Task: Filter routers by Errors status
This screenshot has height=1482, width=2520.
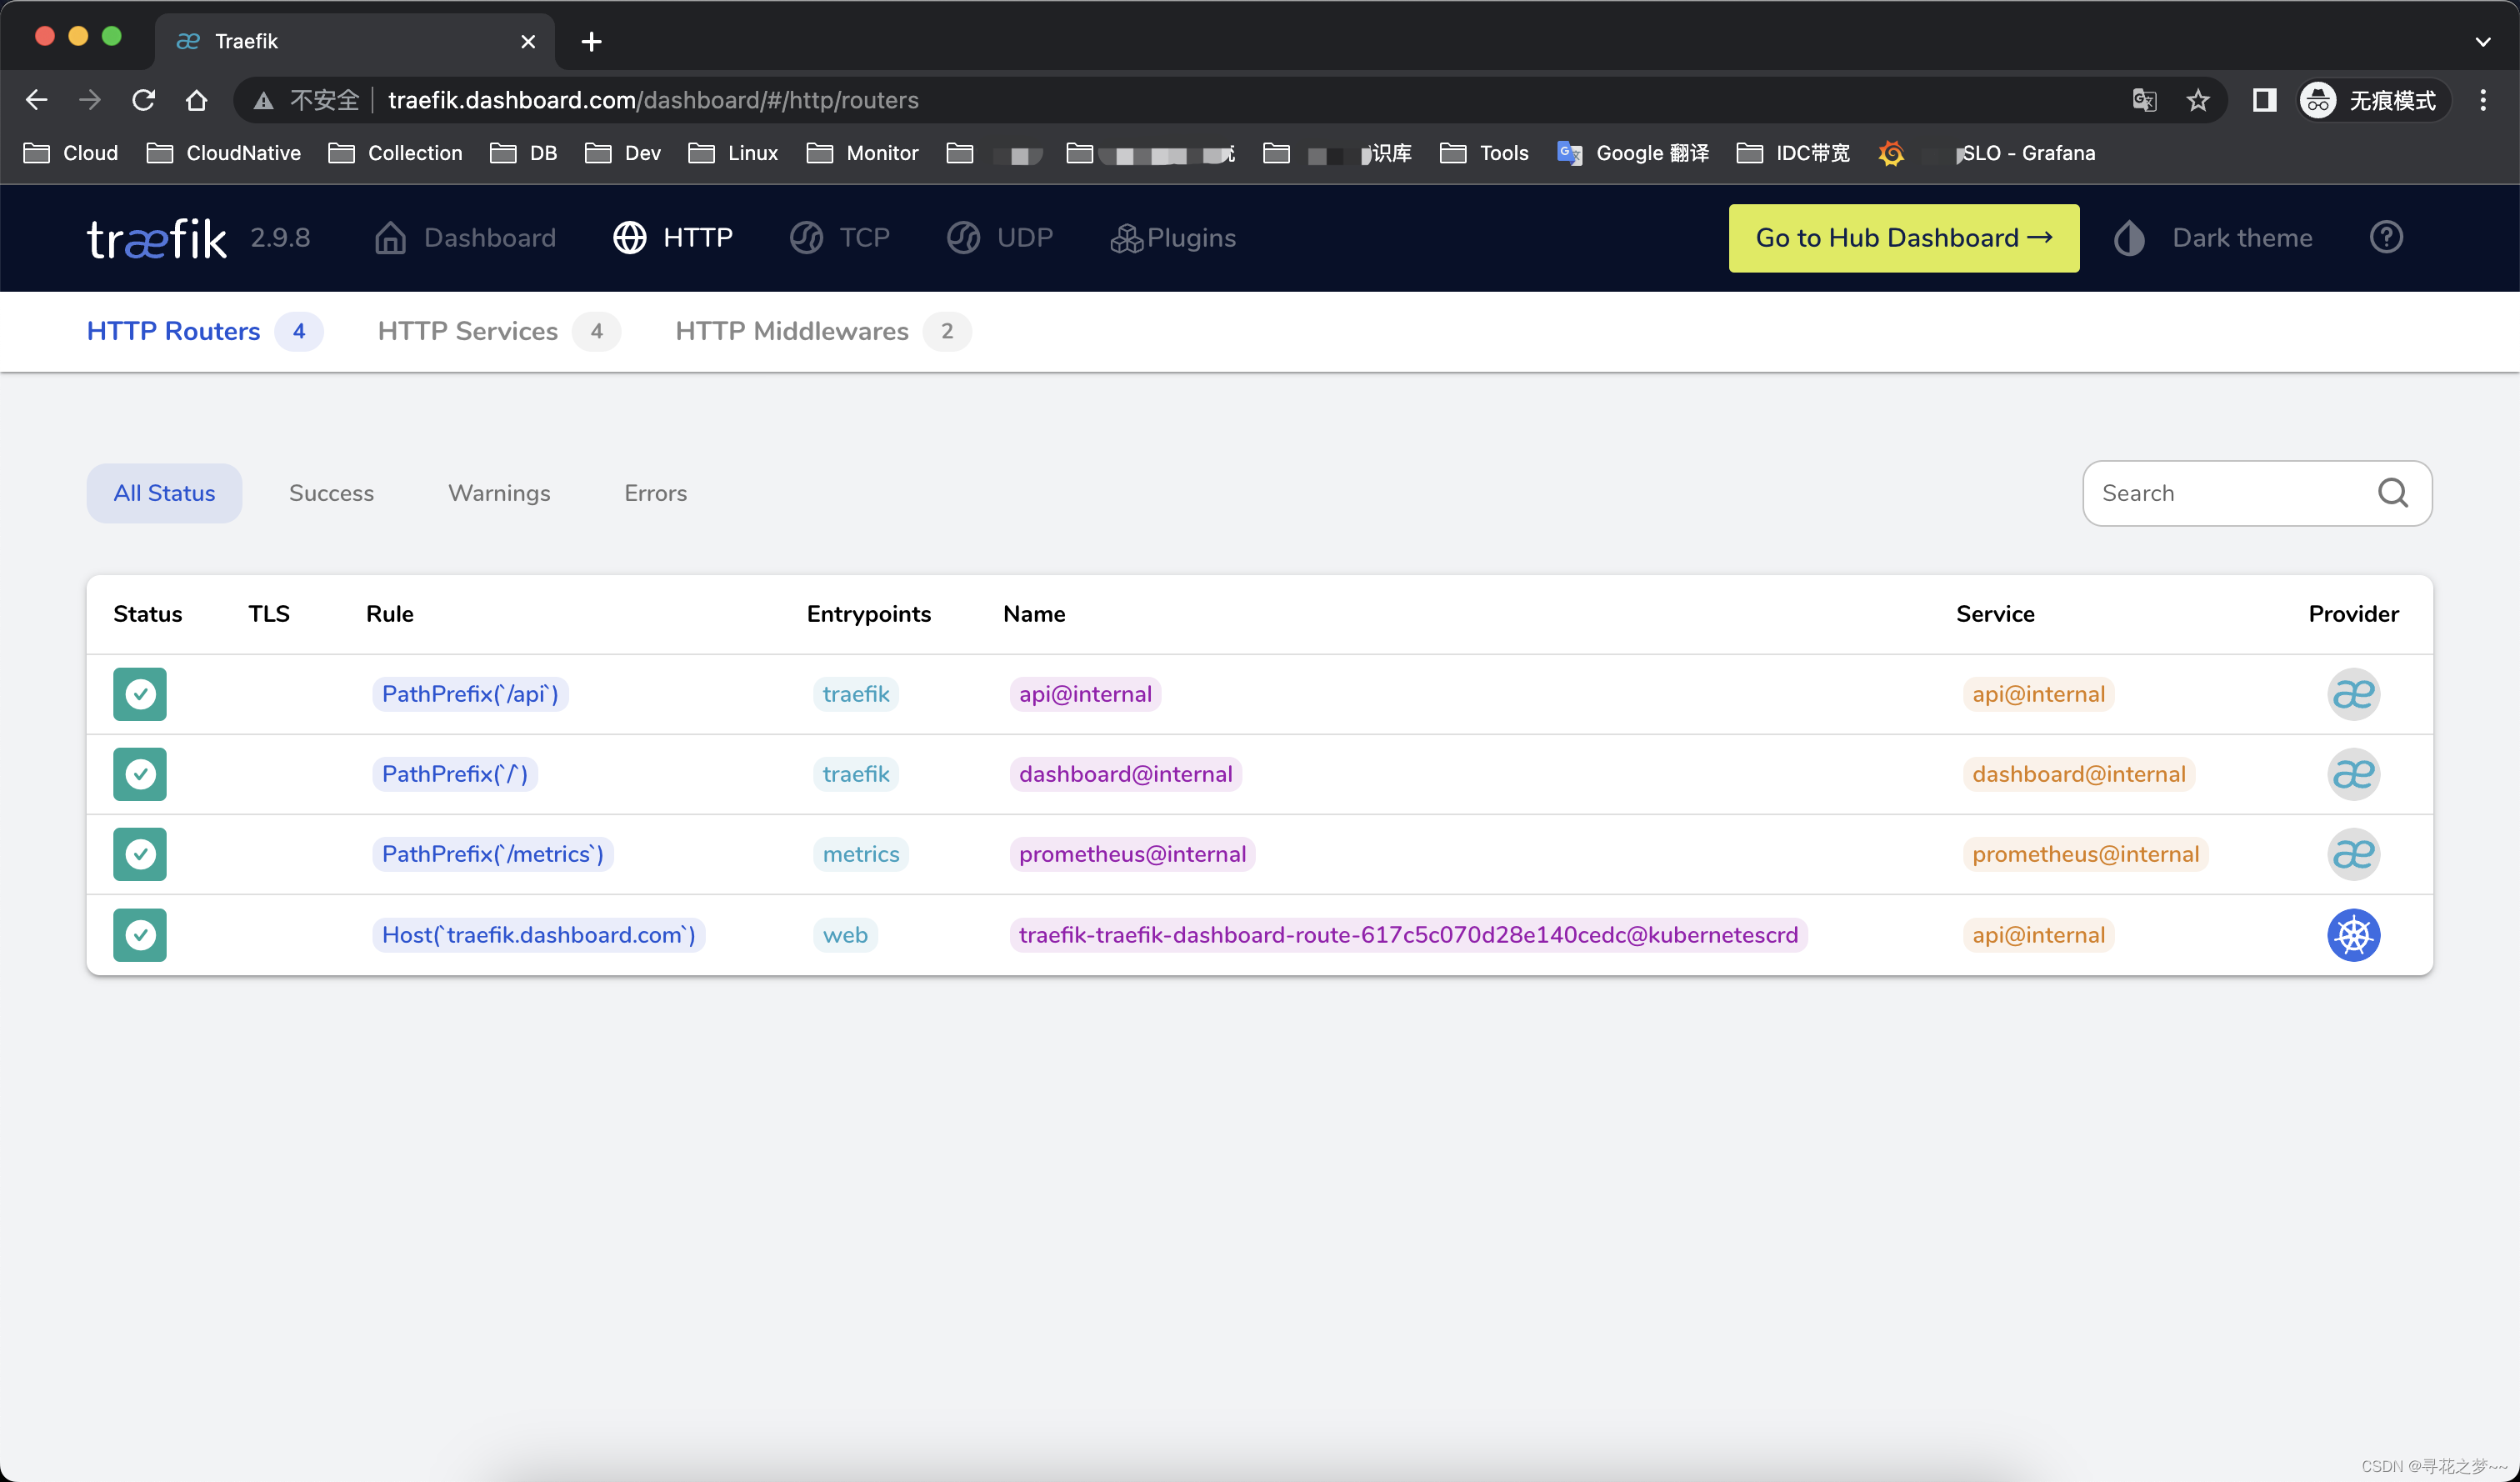Action: coord(655,492)
